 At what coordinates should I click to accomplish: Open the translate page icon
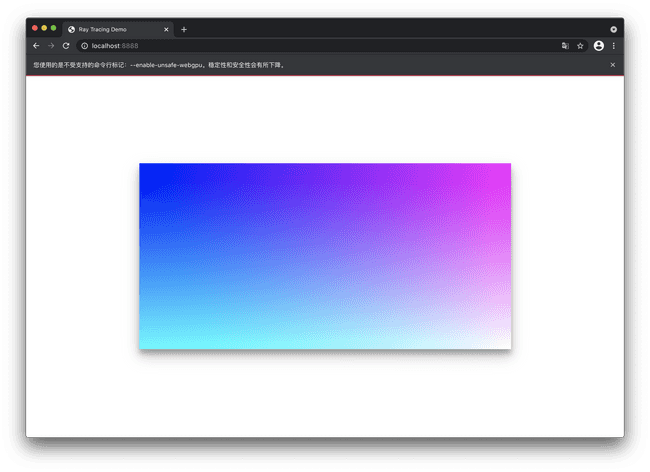pos(564,46)
